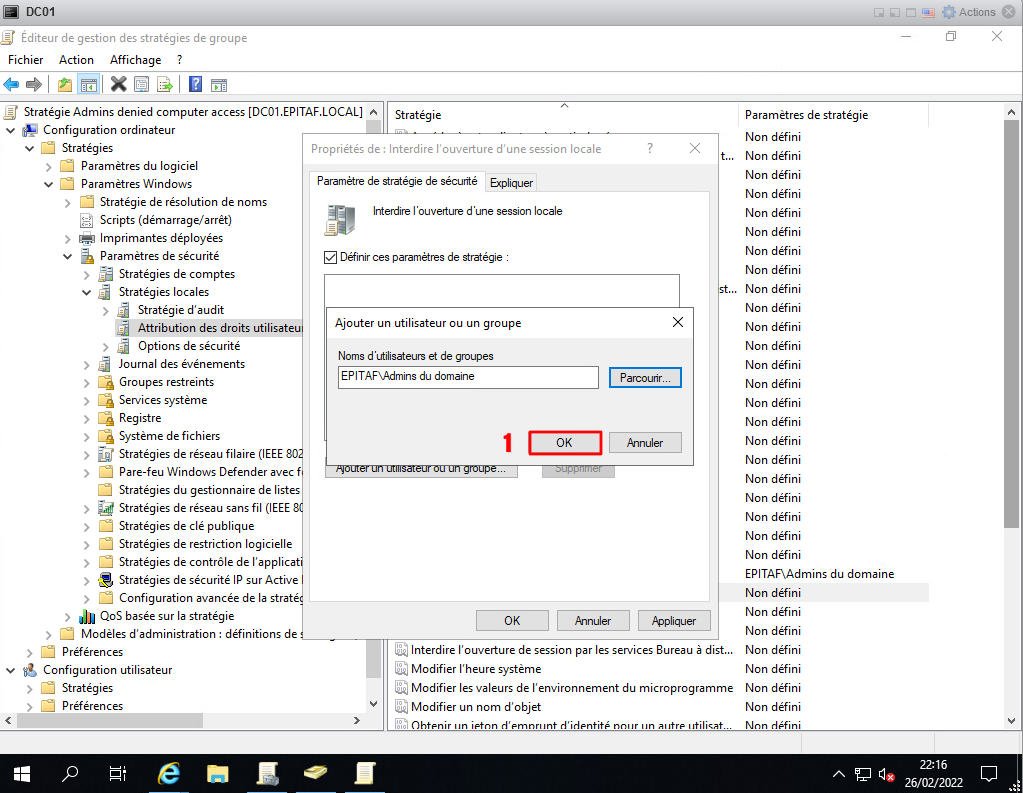
Task: Click the Properties toolbar icon
Action: coord(142,84)
